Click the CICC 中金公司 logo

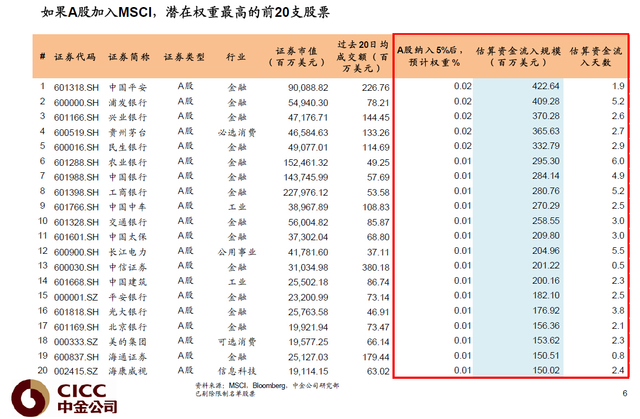[x=64, y=398]
